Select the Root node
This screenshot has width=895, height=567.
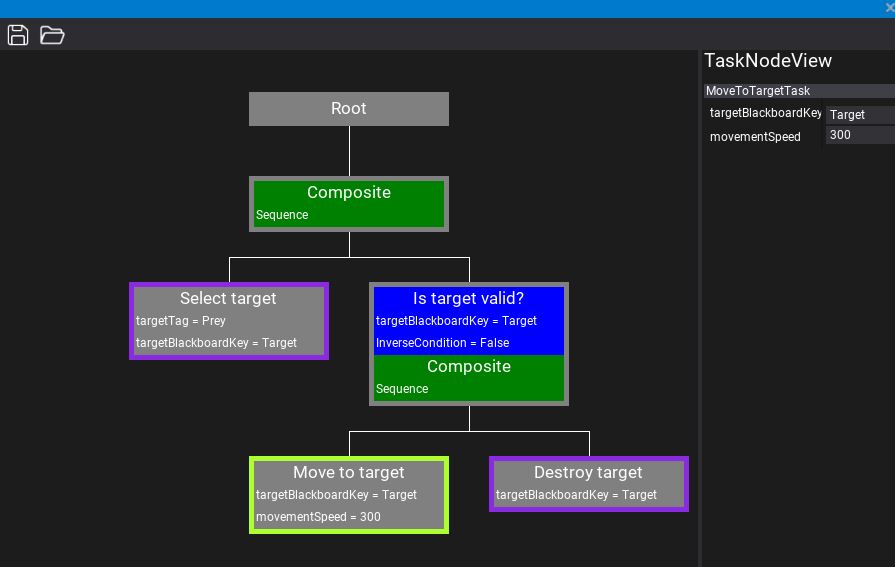pyautogui.click(x=349, y=108)
